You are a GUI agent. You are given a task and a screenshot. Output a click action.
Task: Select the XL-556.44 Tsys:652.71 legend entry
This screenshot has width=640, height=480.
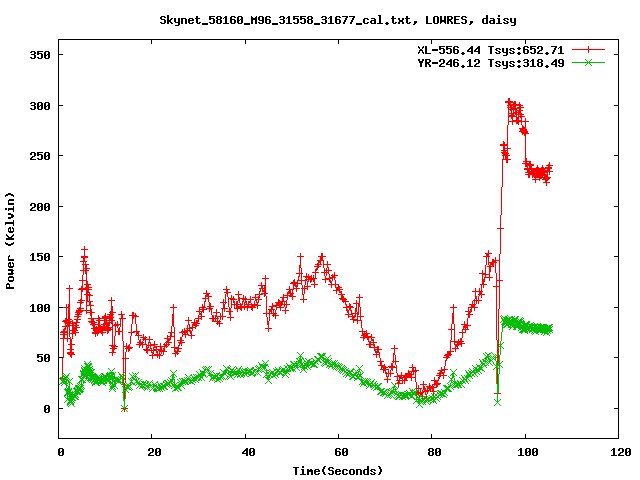point(491,50)
